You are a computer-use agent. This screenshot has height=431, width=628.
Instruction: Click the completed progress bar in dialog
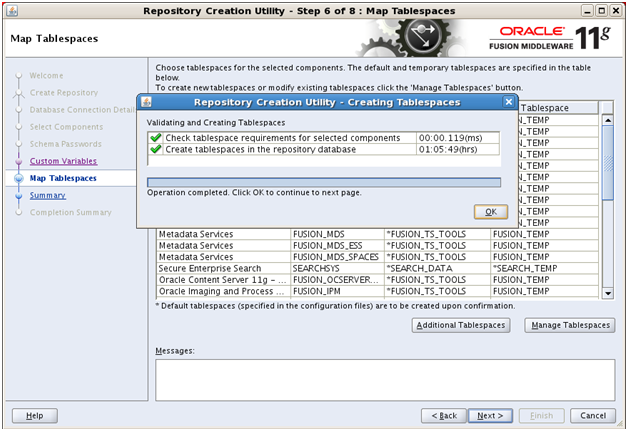(324, 183)
